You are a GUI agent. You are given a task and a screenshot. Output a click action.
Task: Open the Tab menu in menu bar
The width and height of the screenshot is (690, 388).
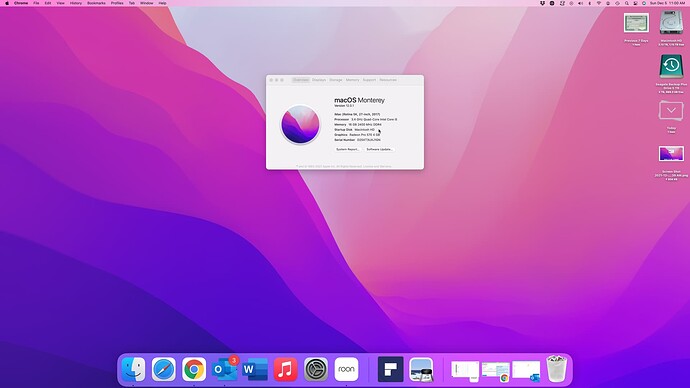click(x=132, y=3)
